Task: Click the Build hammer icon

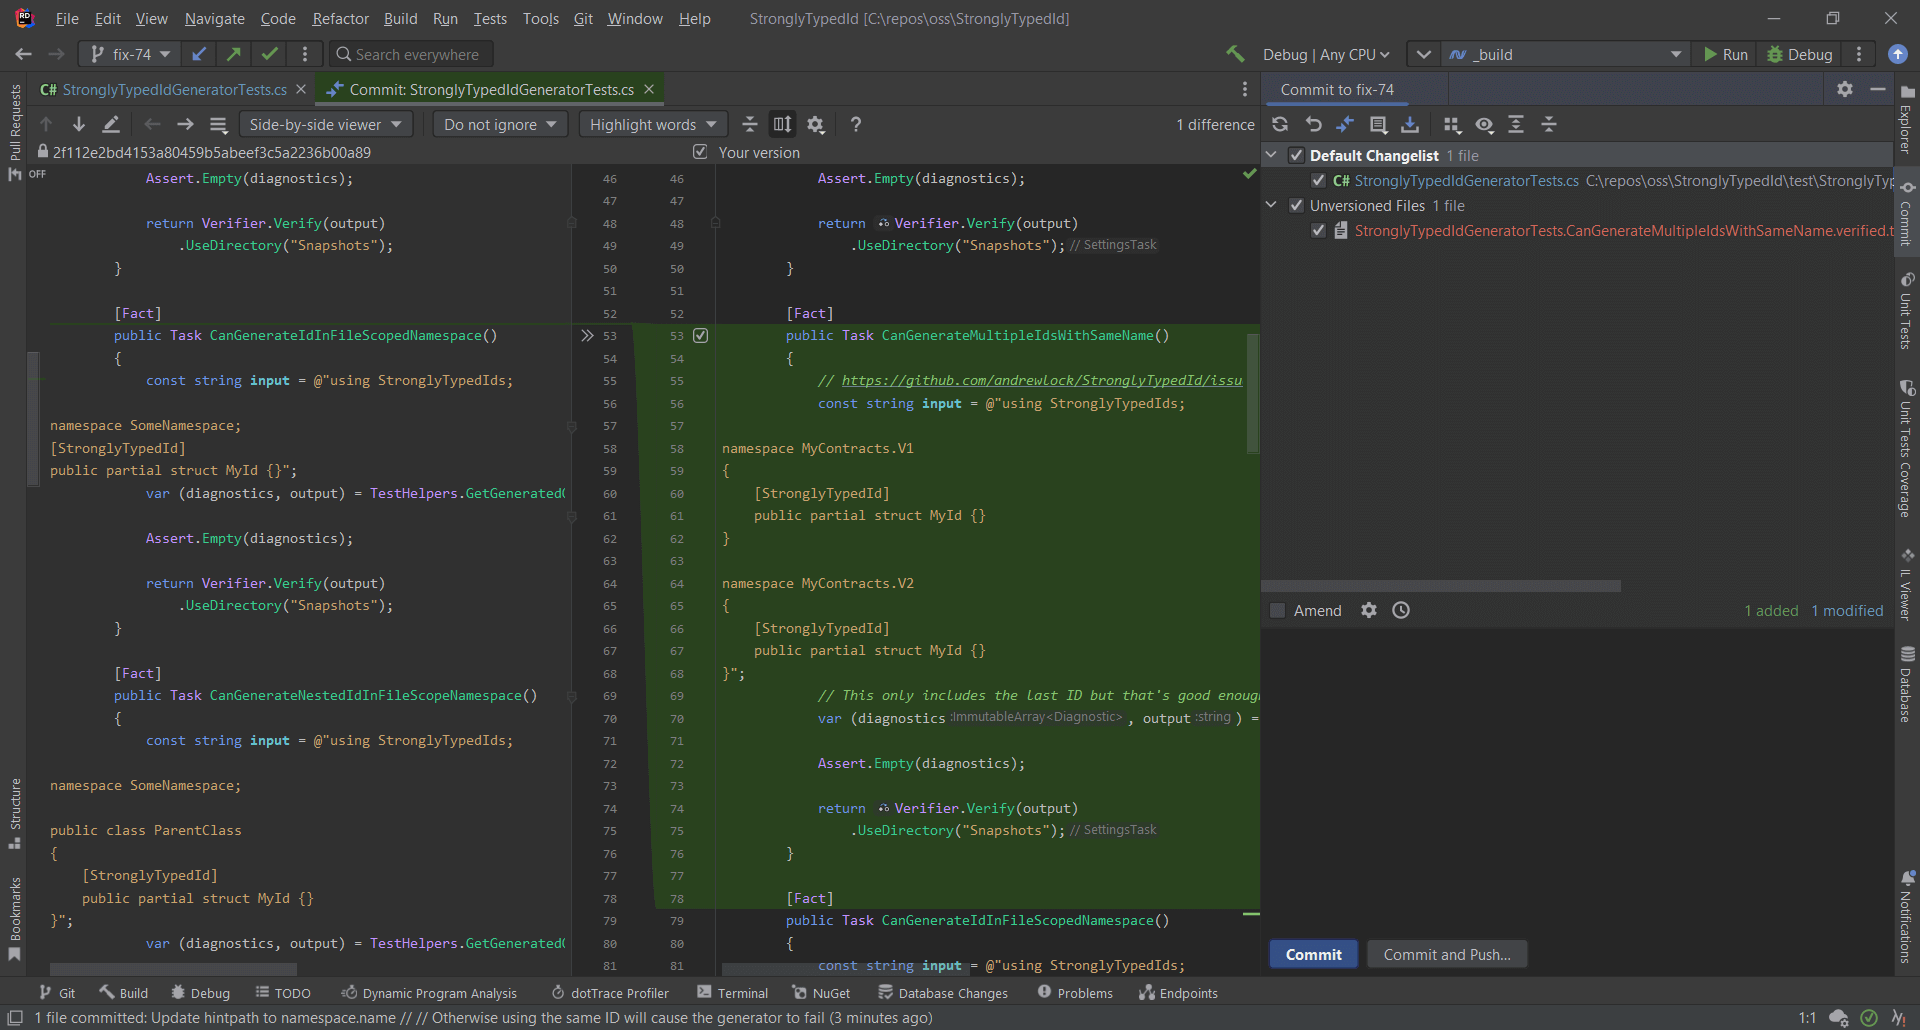Action: [x=1236, y=54]
